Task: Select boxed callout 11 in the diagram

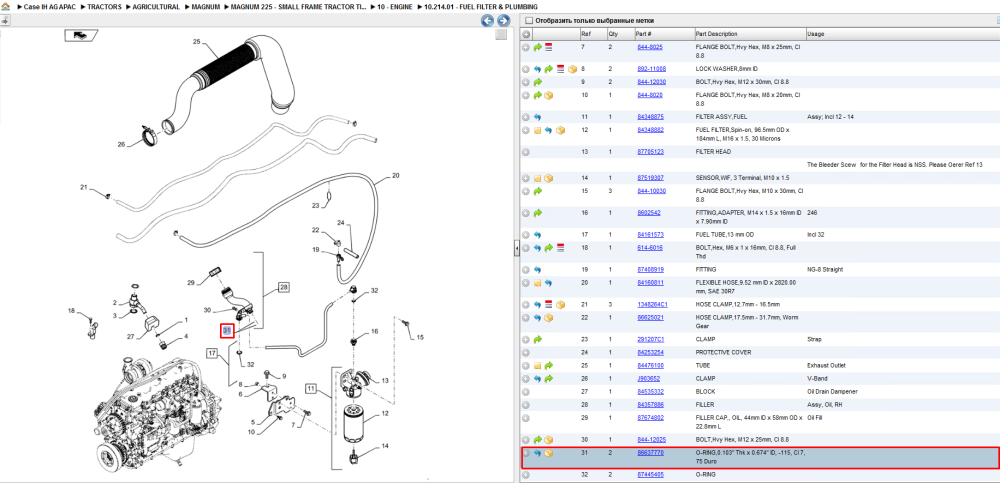Action: pos(311,387)
